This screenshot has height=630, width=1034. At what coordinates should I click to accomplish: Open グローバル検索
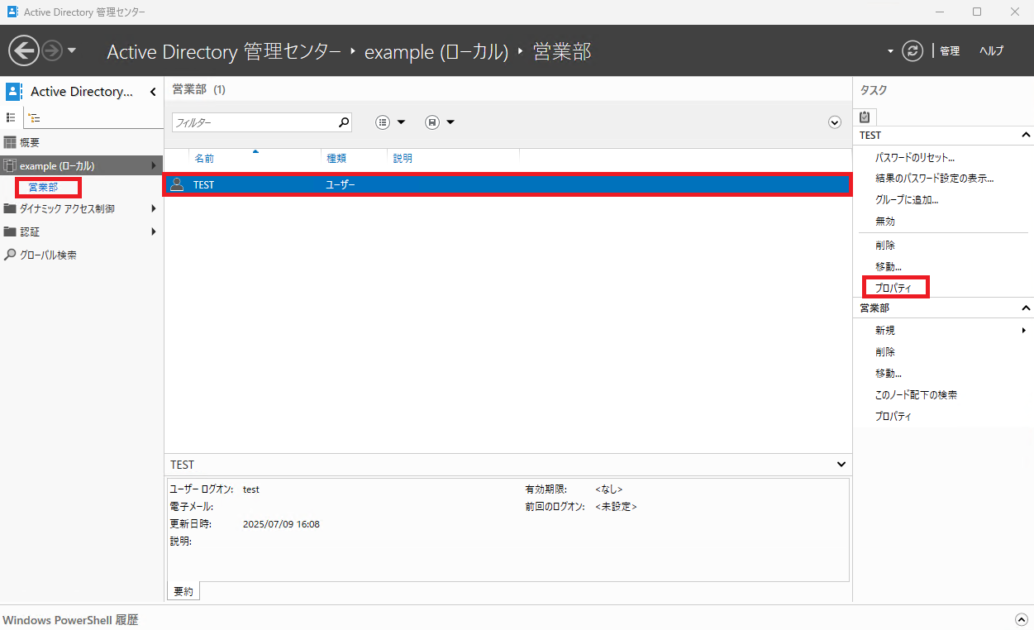pyautogui.click(x=47, y=255)
